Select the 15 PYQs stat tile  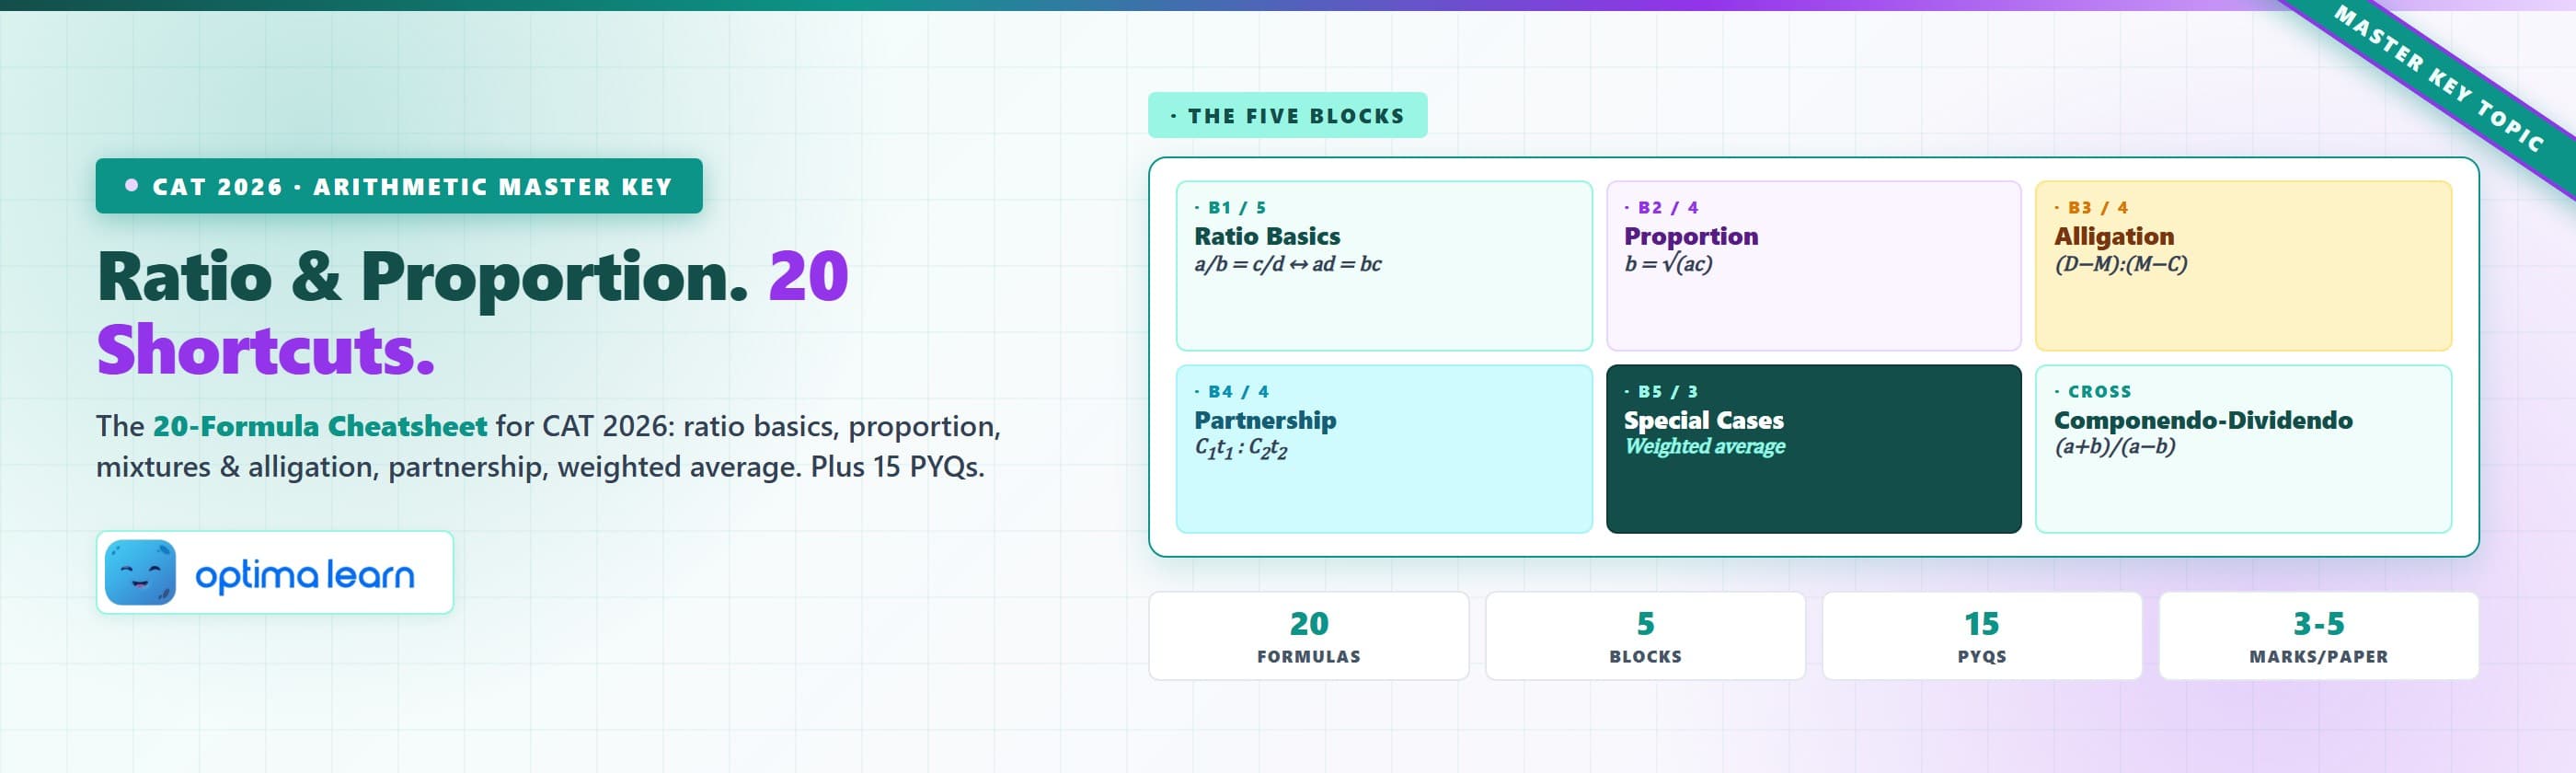pos(1982,636)
